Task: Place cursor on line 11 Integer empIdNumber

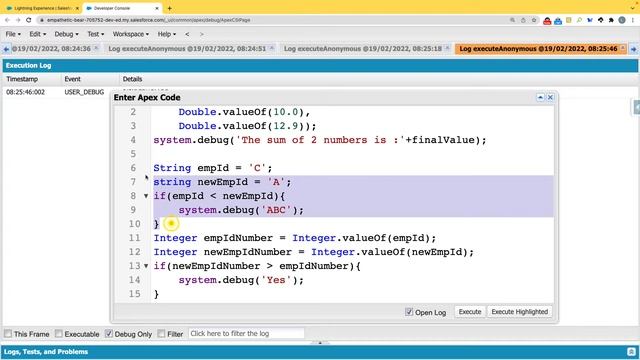Action: pos(294,238)
